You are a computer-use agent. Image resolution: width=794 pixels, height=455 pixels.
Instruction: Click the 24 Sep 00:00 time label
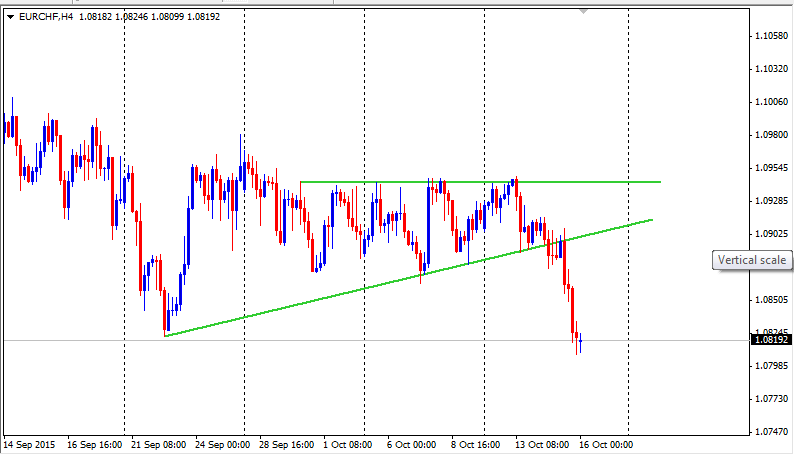(x=222, y=445)
